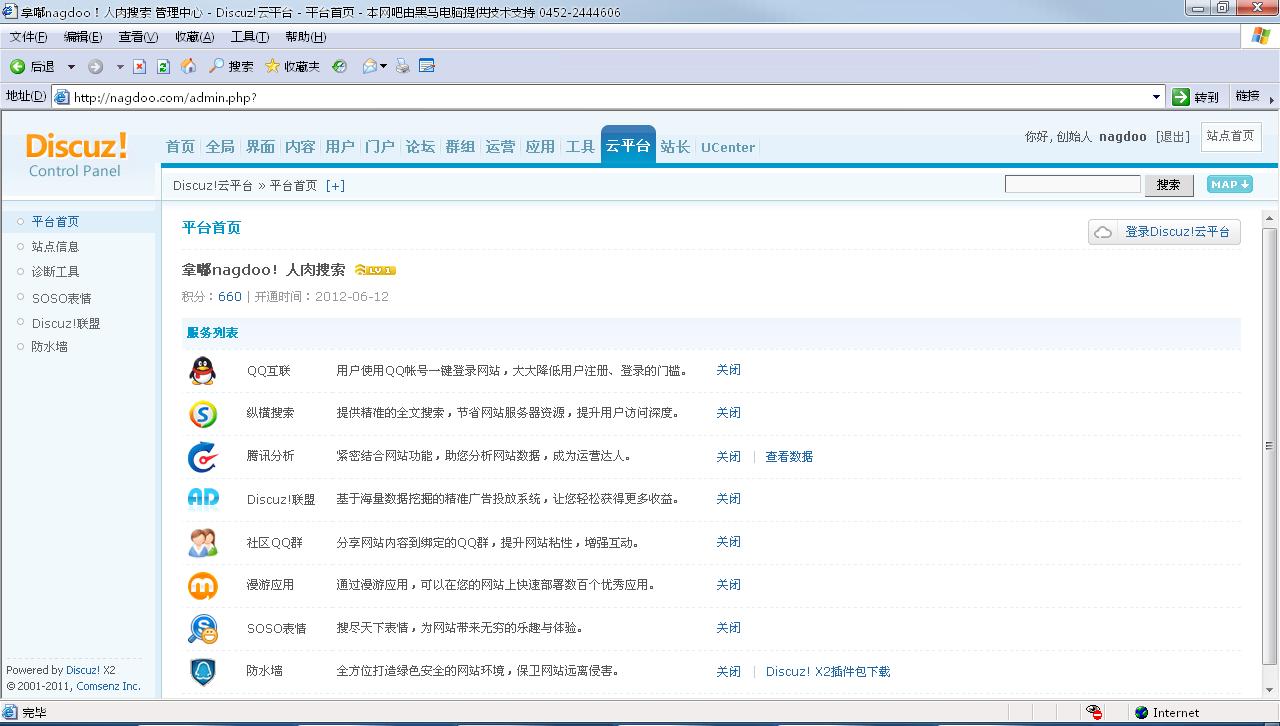The width and height of the screenshot is (1280, 726).
Task: Open the Search toolbar button
Action: [231, 67]
